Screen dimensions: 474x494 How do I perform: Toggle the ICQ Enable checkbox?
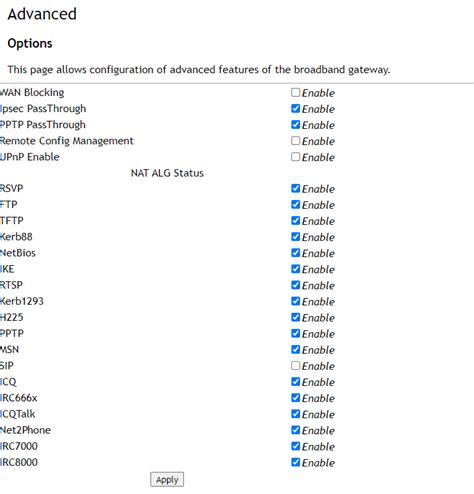click(295, 381)
